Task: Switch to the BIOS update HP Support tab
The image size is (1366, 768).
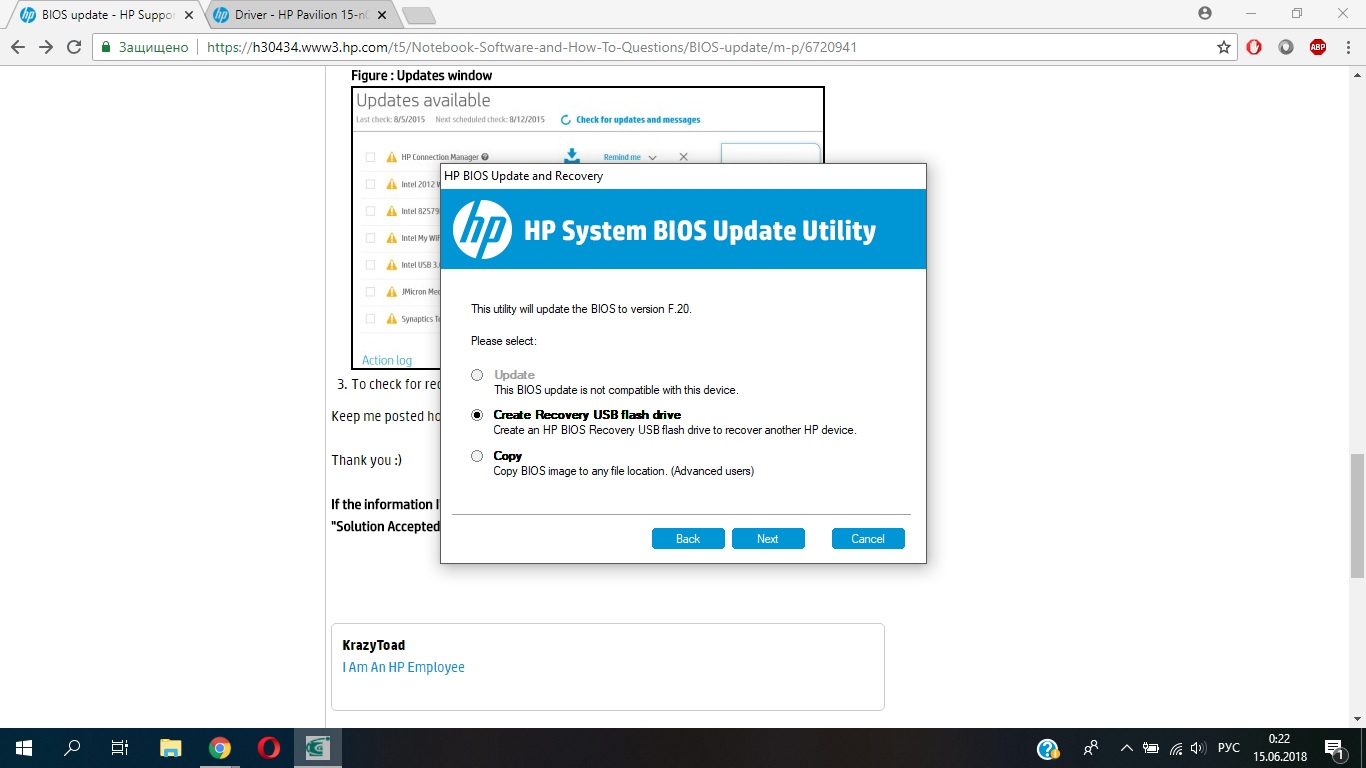Action: [x=107, y=15]
